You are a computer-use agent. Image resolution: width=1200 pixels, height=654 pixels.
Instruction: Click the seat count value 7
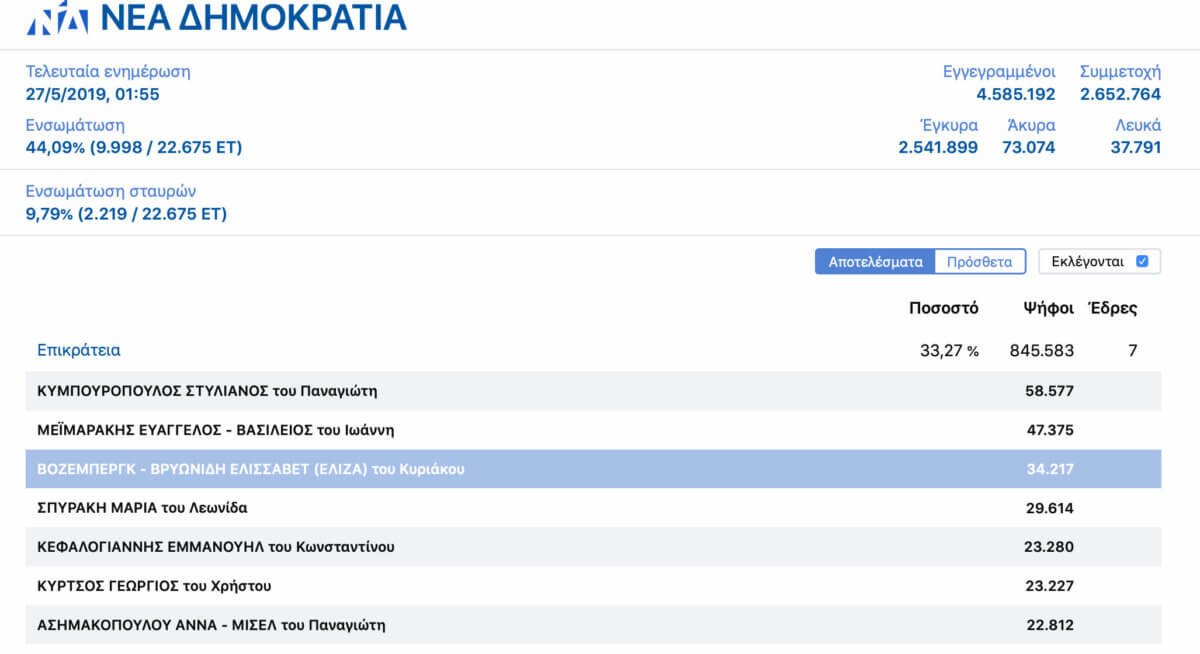1132,351
